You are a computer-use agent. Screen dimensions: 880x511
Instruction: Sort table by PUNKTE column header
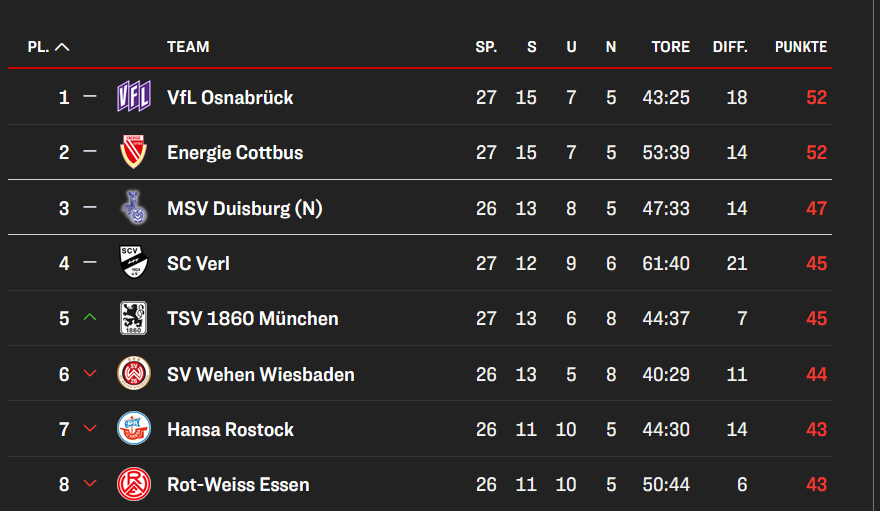800,47
